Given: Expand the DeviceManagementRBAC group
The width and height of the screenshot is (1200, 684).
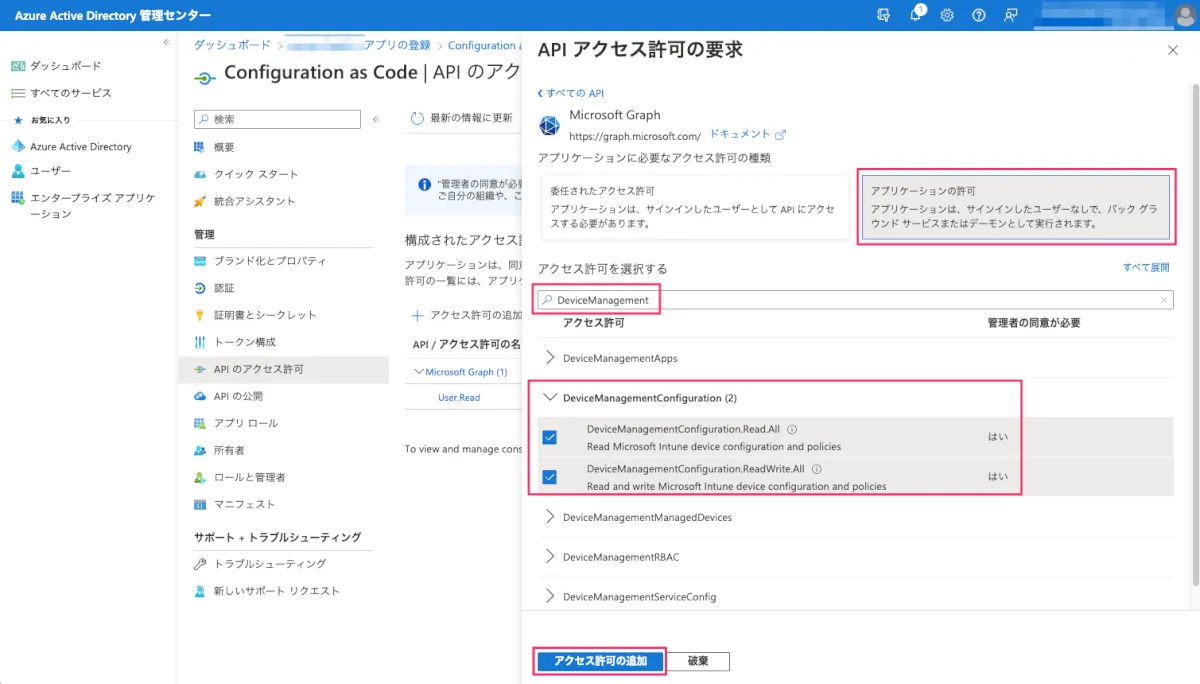Looking at the screenshot, I should click(550, 557).
